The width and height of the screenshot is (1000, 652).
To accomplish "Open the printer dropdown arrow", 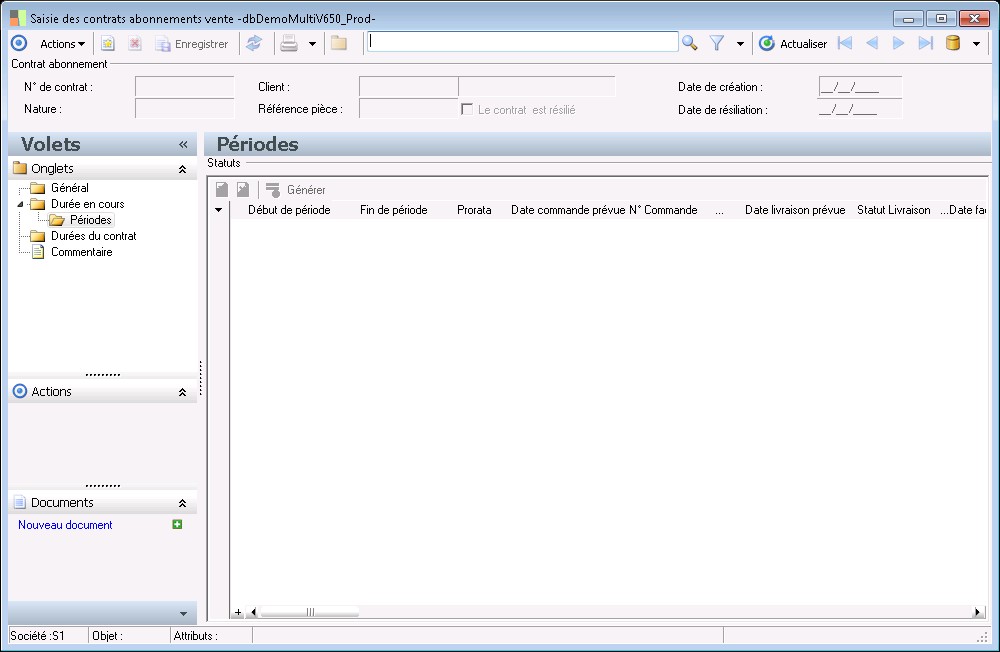I will [x=312, y=44].
